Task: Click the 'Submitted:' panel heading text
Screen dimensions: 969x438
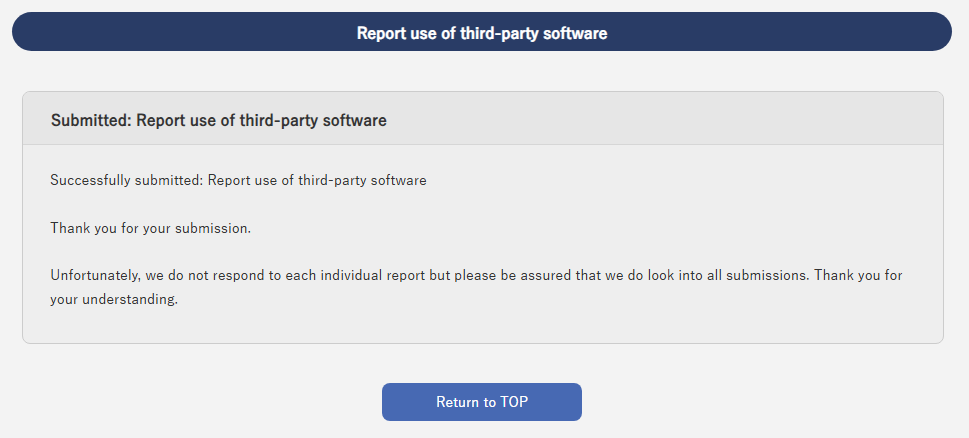Action: coord(219,120)
